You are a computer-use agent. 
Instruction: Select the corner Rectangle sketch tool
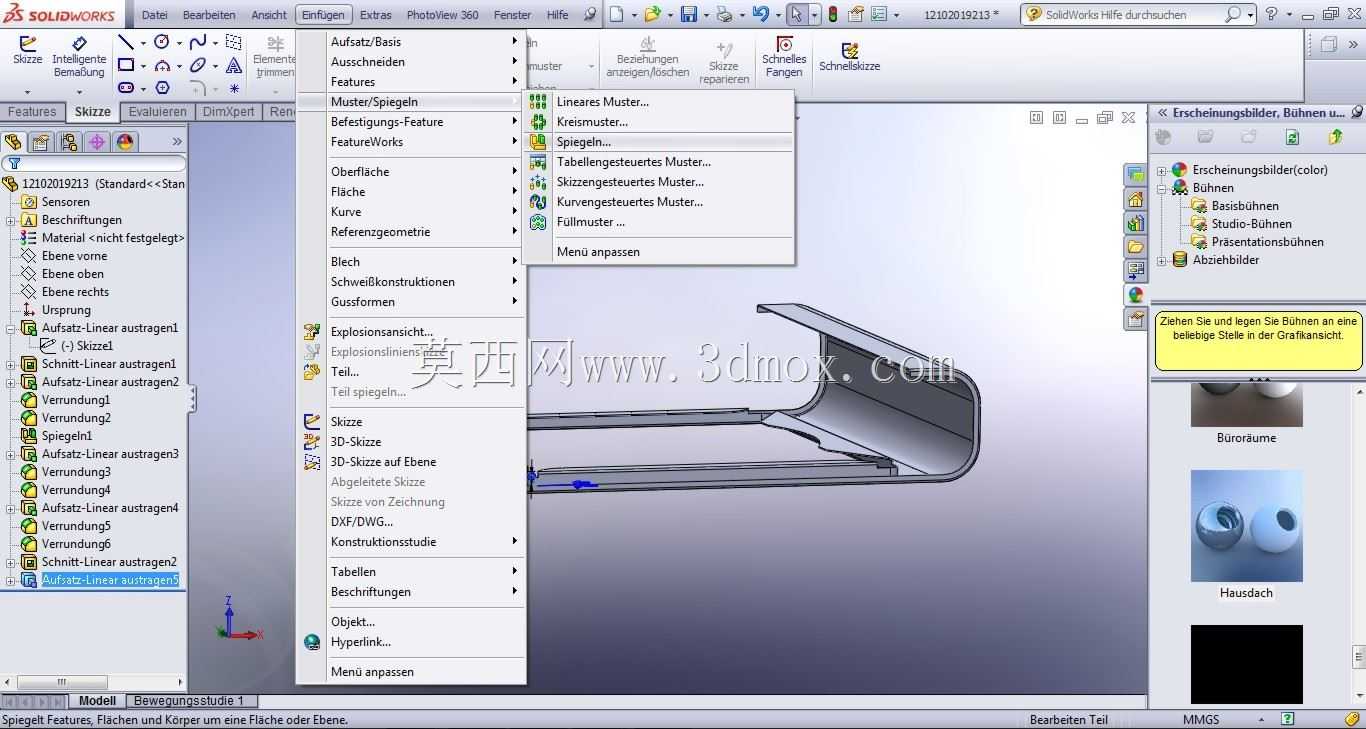click(x=126, y=65)
